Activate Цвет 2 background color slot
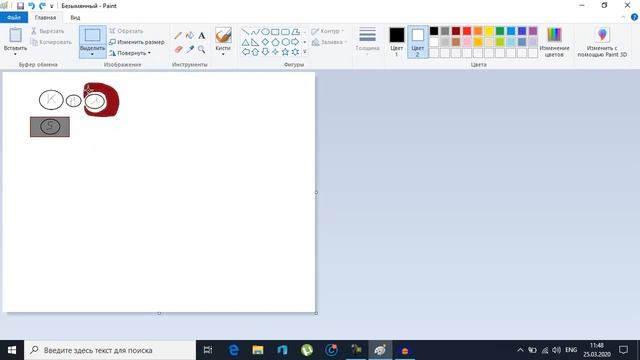Viewport: 640px width, 360px height. tap(418, 41)
